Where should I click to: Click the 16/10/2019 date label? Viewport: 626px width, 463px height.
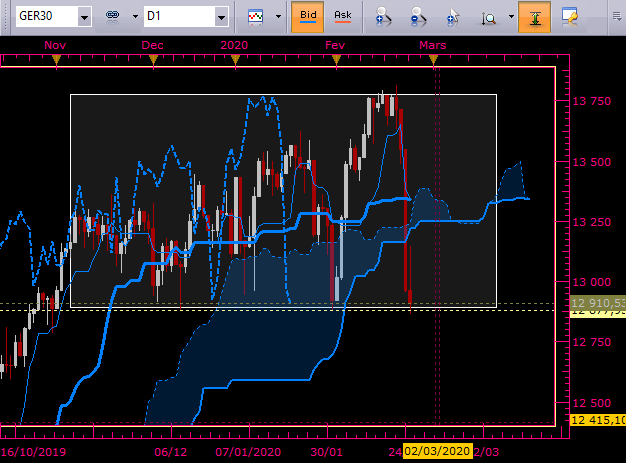[34, 452]
